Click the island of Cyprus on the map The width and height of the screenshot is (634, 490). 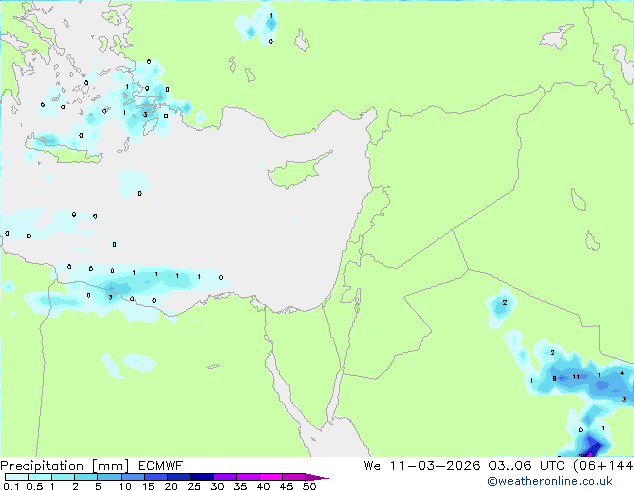pyautogui.click(x=298, y=171)
